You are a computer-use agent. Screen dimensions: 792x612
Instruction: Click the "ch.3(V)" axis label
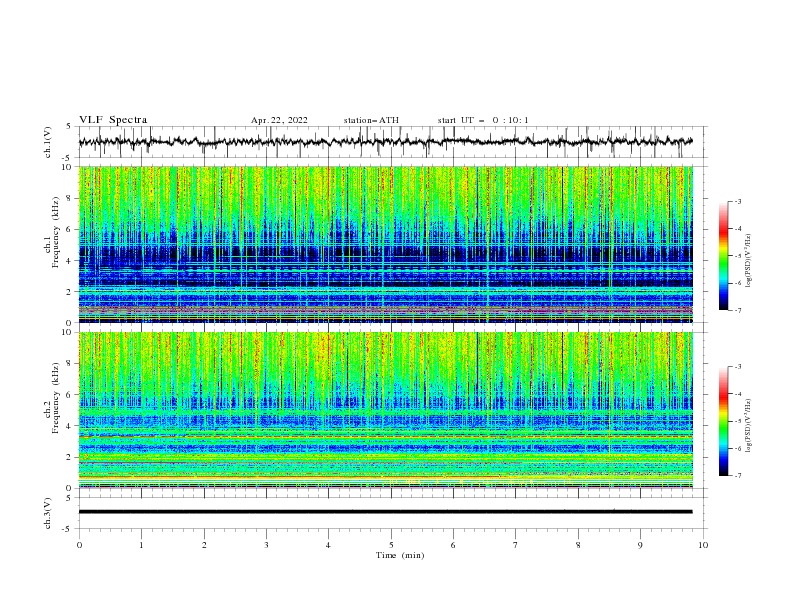[48, 513]
